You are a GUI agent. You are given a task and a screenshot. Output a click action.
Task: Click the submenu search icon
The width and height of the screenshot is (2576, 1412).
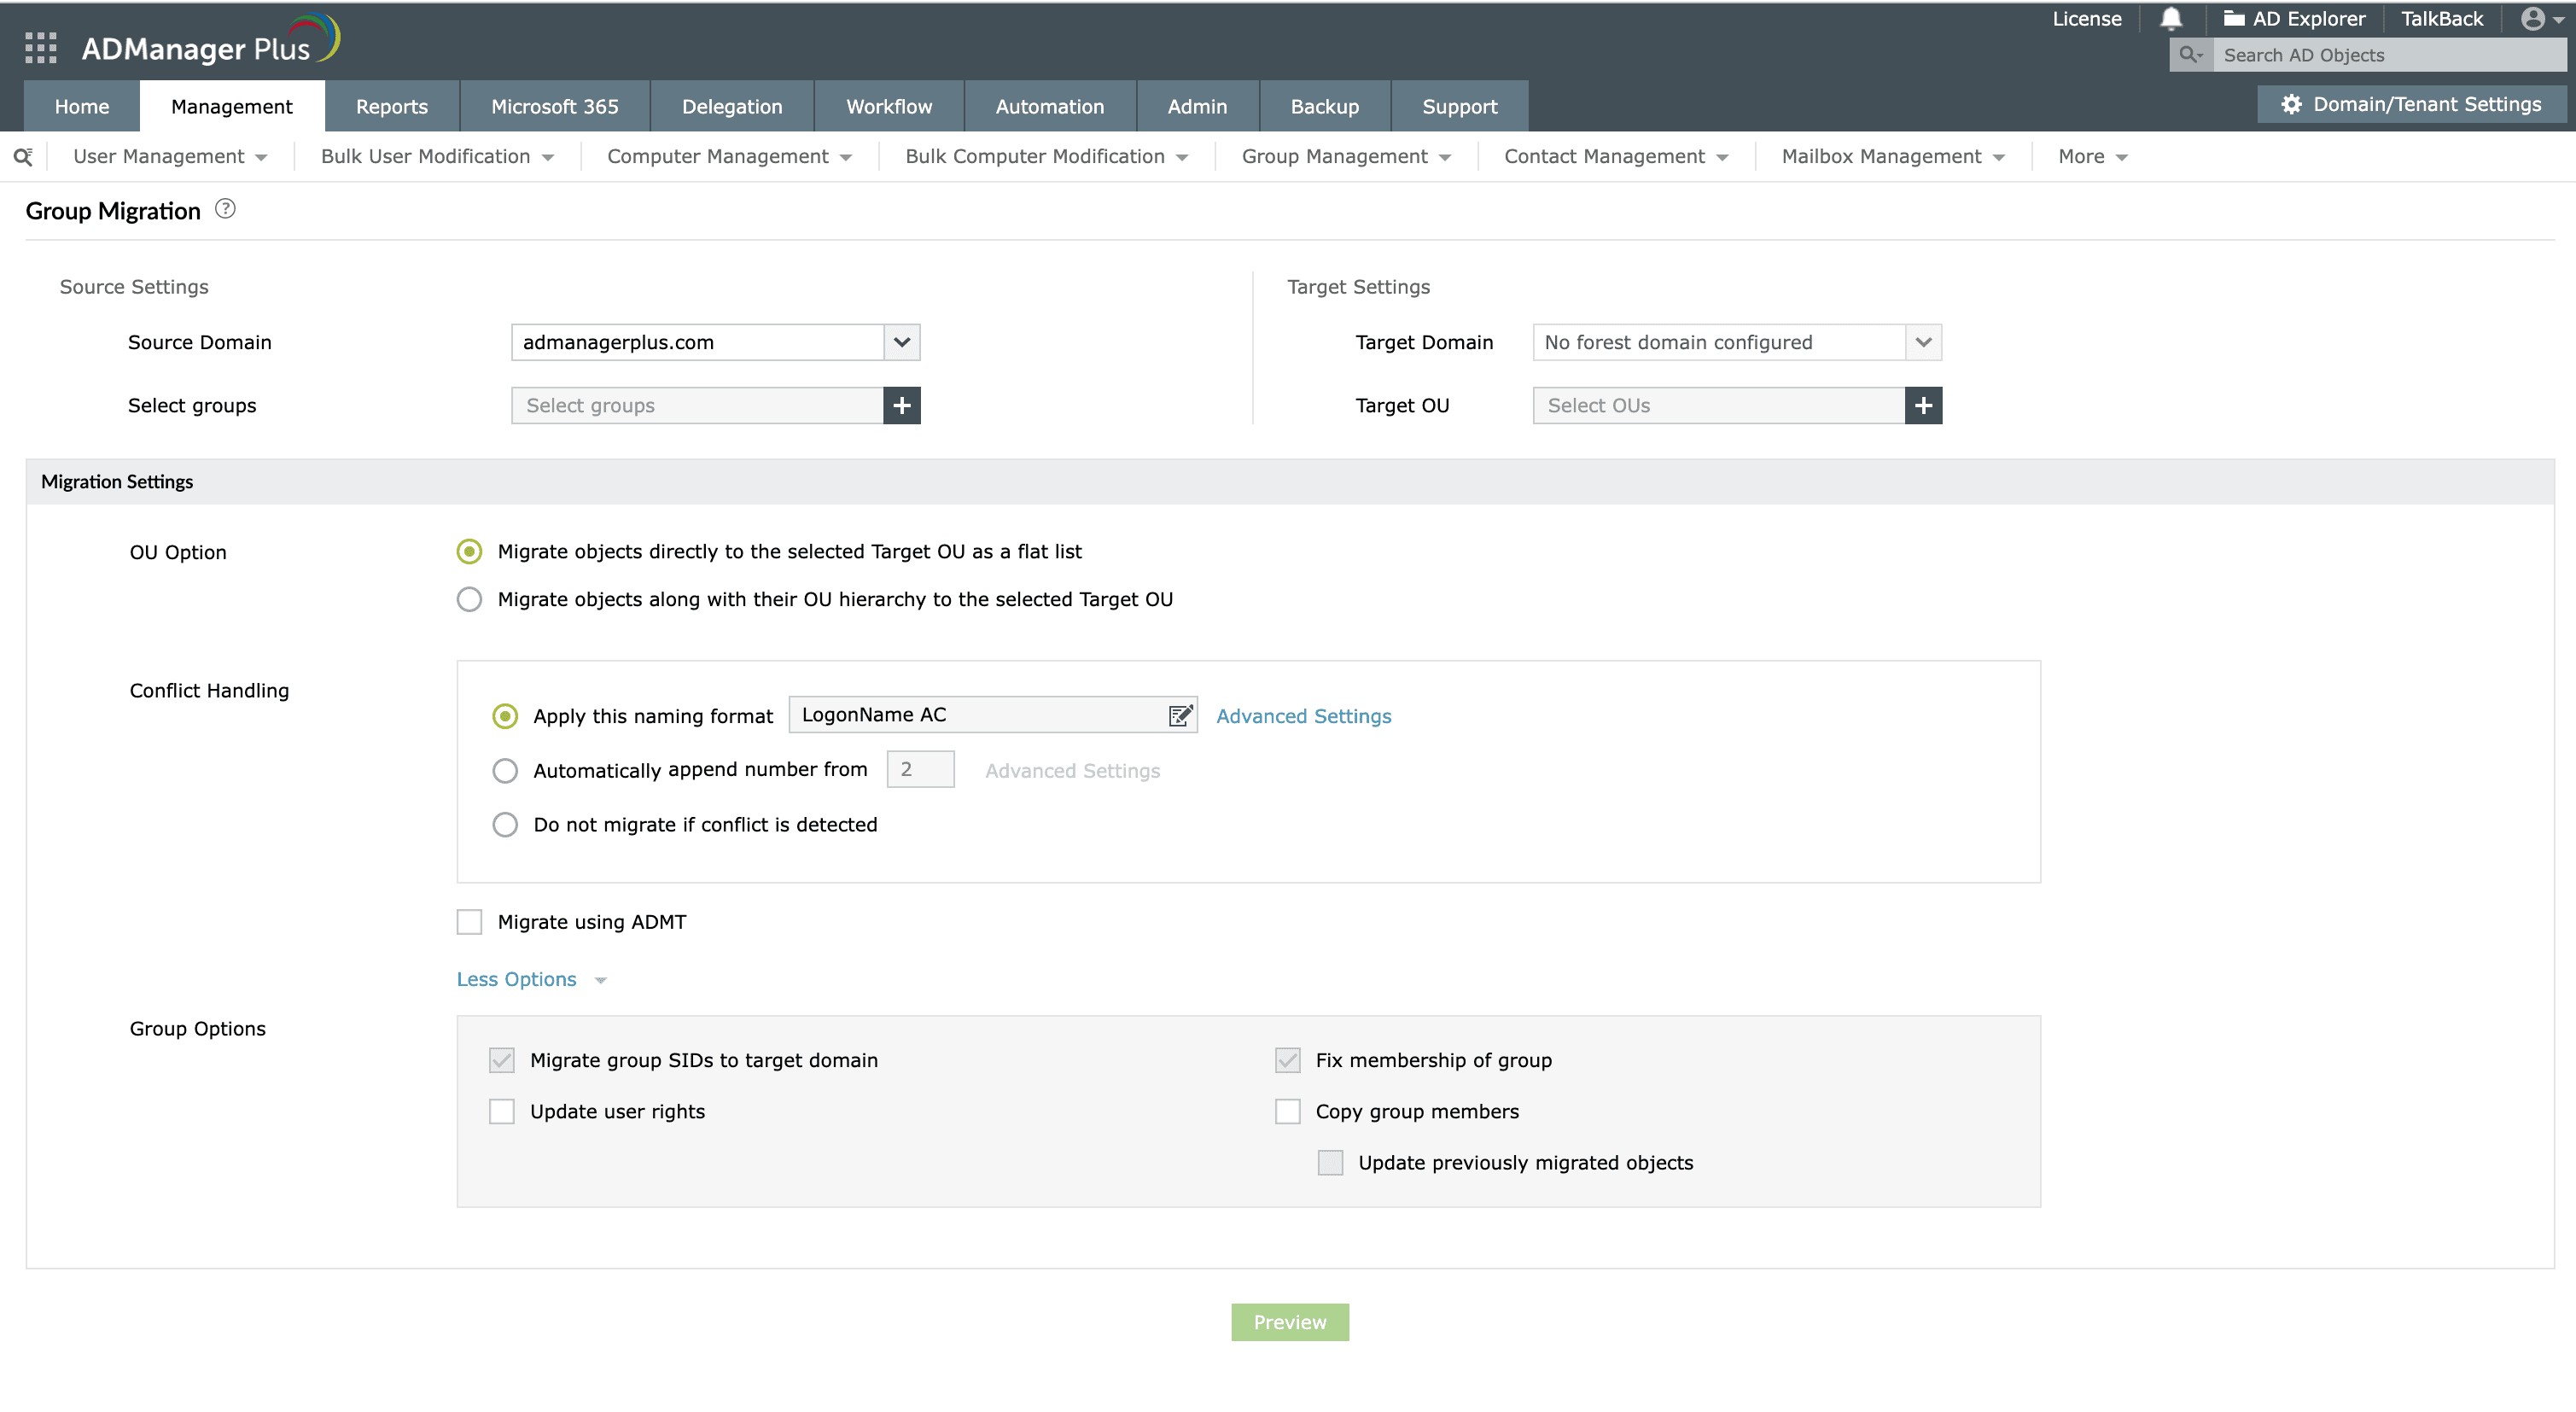22,157
